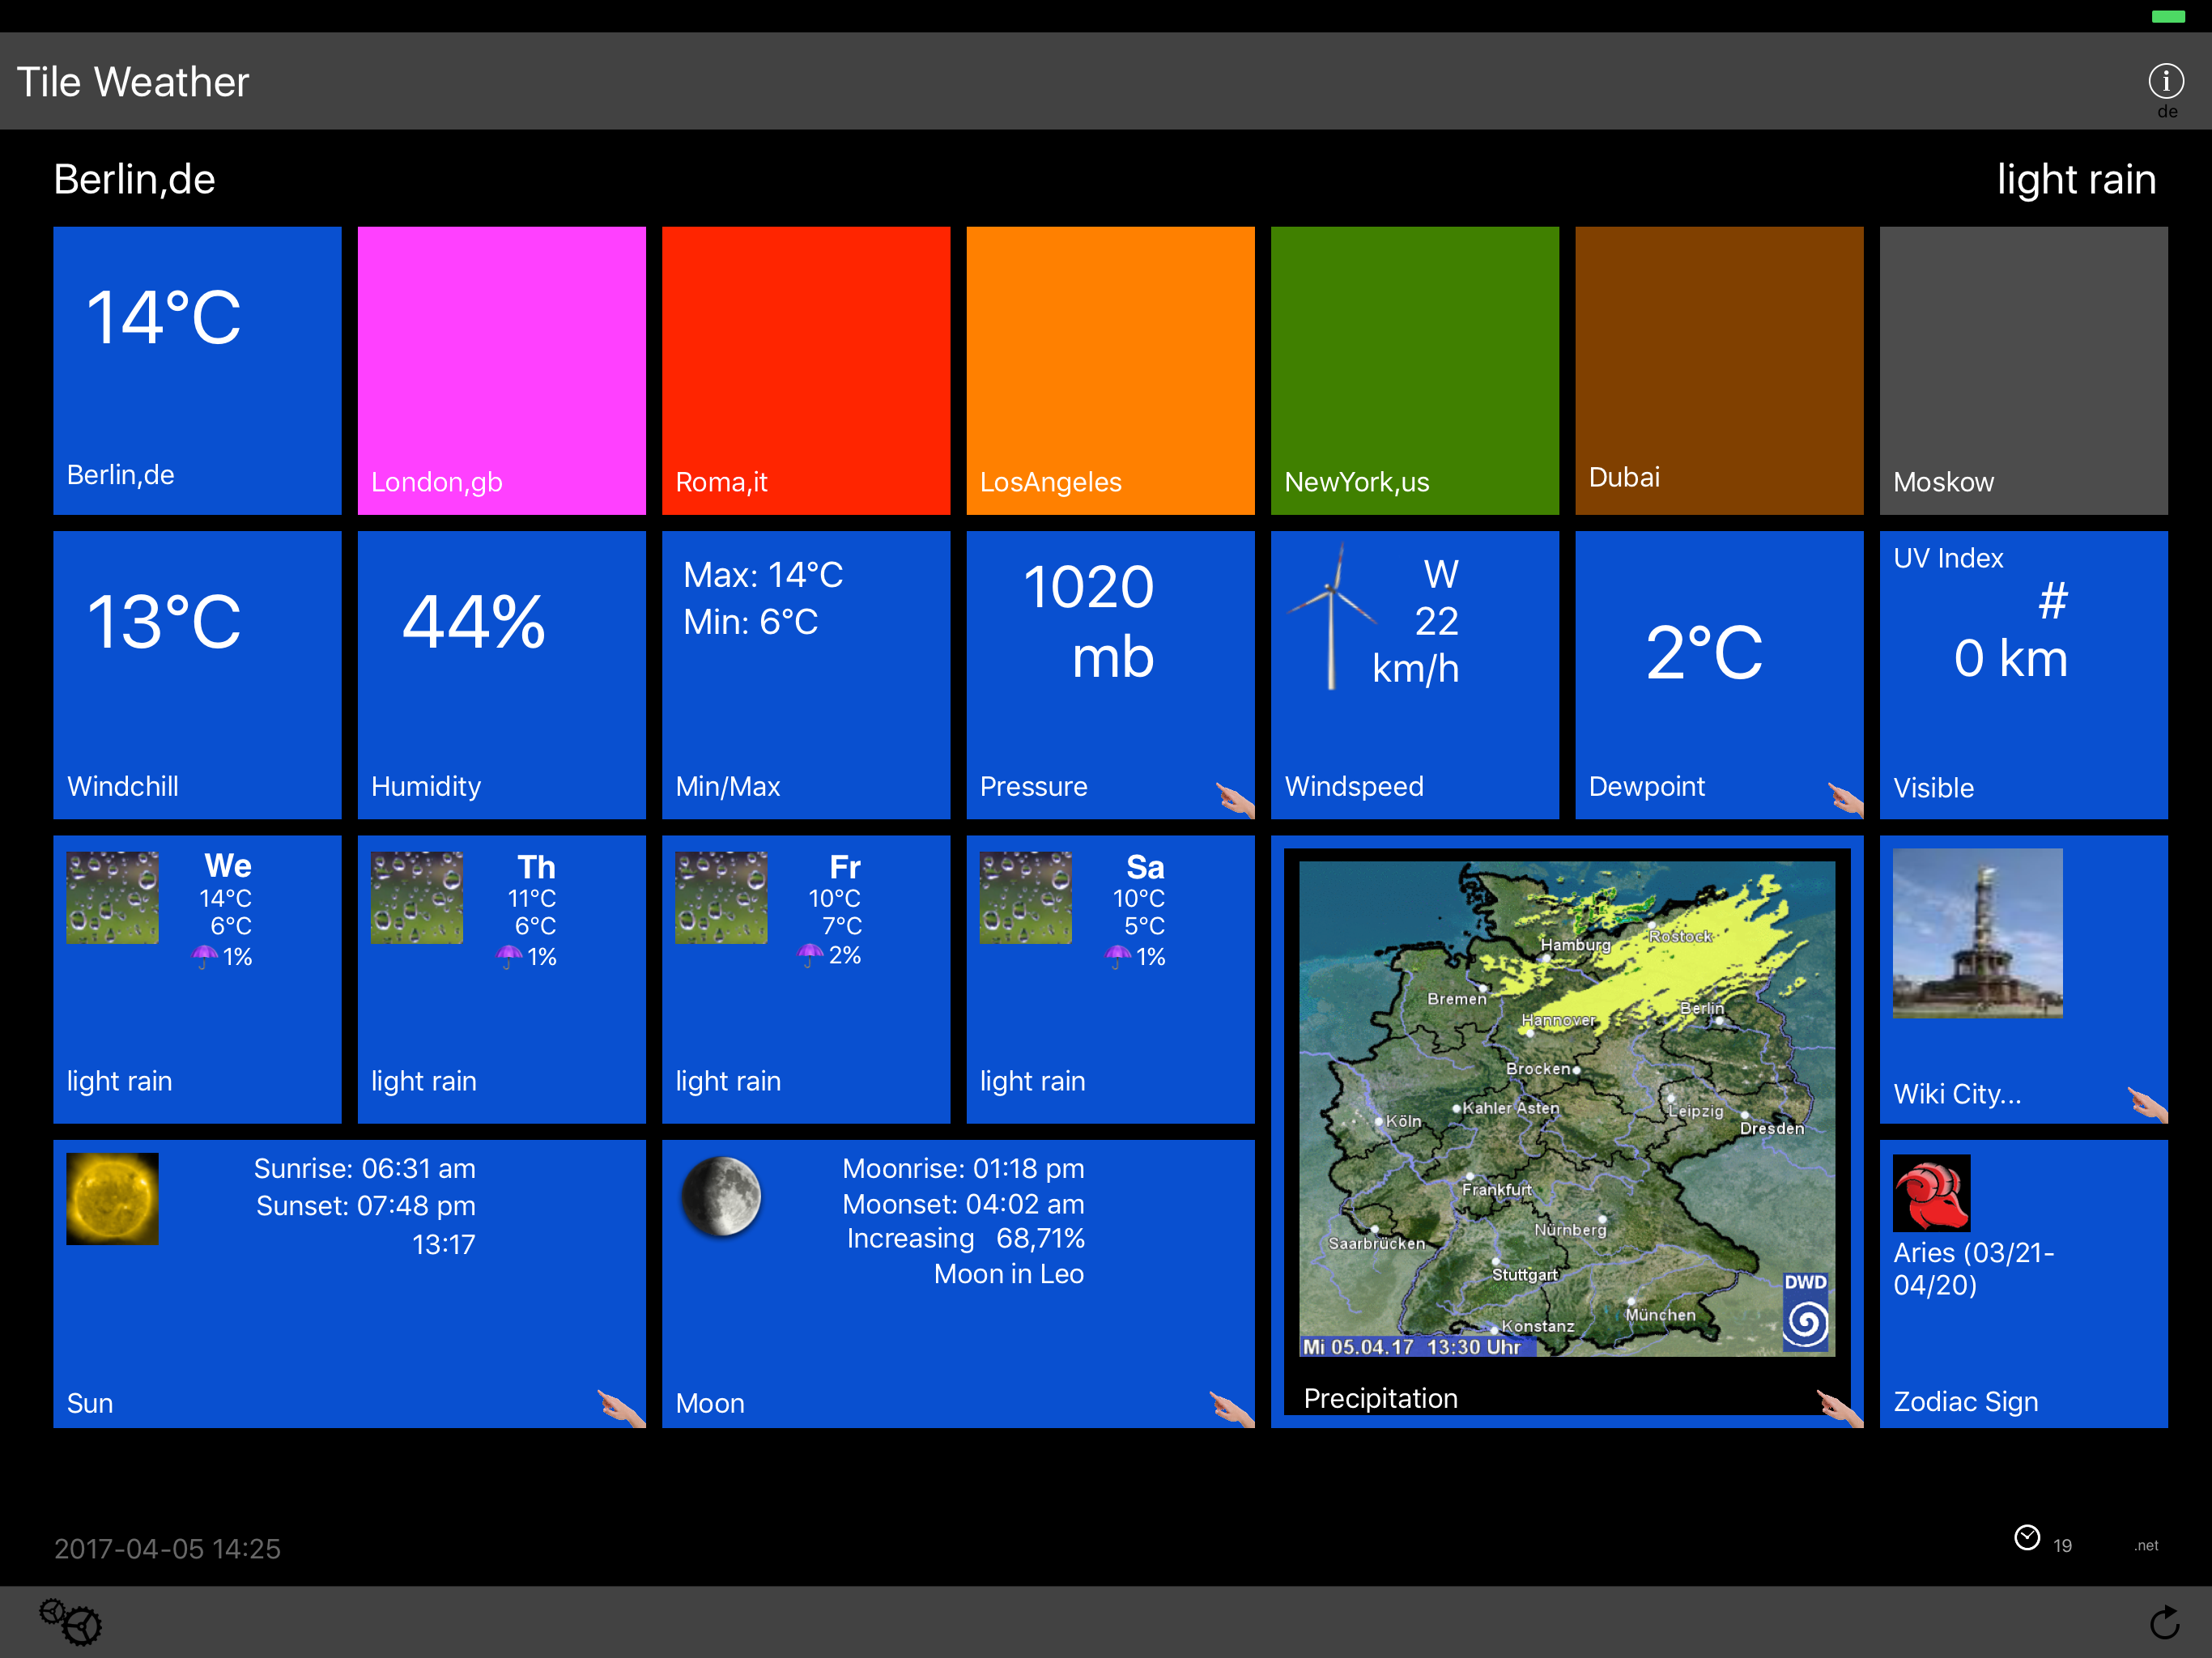The width and height of the screenshot is (2212, 1658).
Task: Click the yellow sun image
Action: coord(112,1198)
